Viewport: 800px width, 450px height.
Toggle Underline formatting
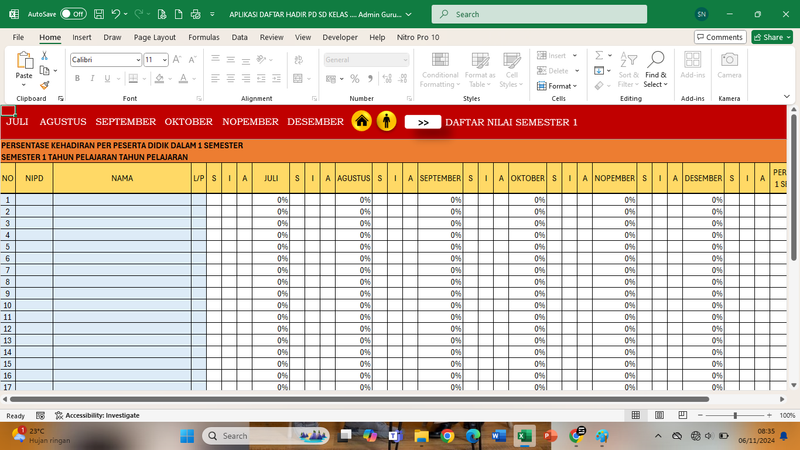point(107,79)
